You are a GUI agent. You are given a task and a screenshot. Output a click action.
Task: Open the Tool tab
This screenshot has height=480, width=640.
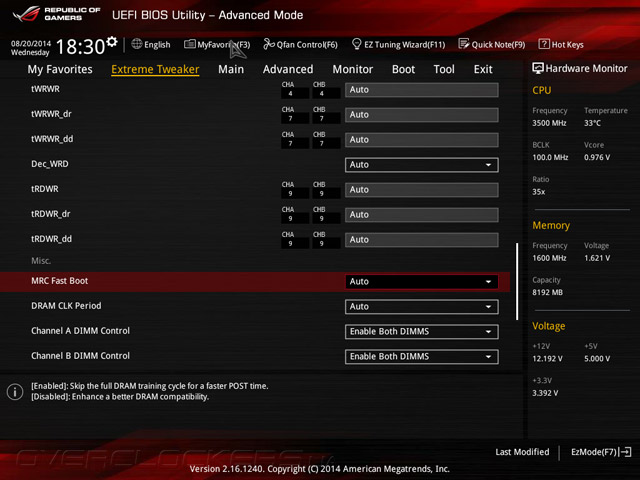click(444, 69)
